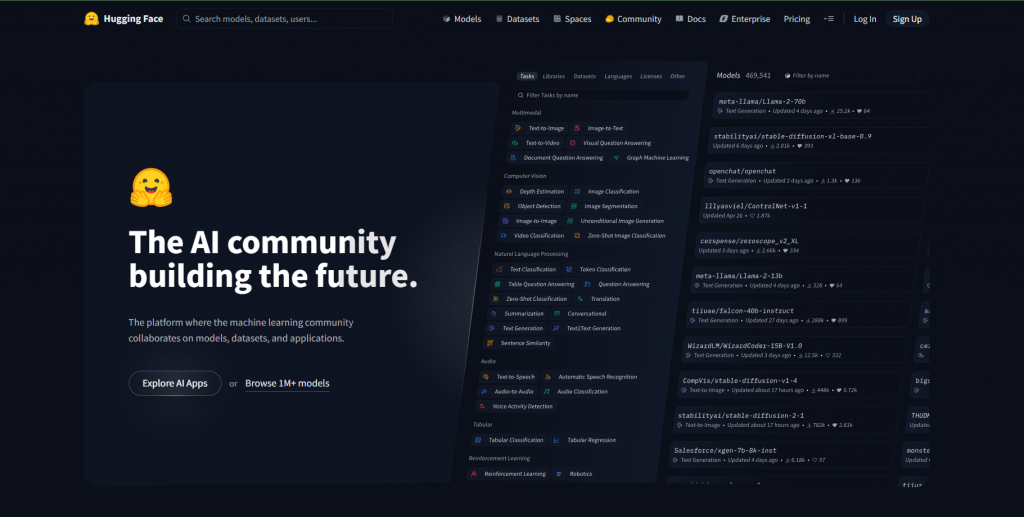Select the Summarization task chip

coord(517,314)
